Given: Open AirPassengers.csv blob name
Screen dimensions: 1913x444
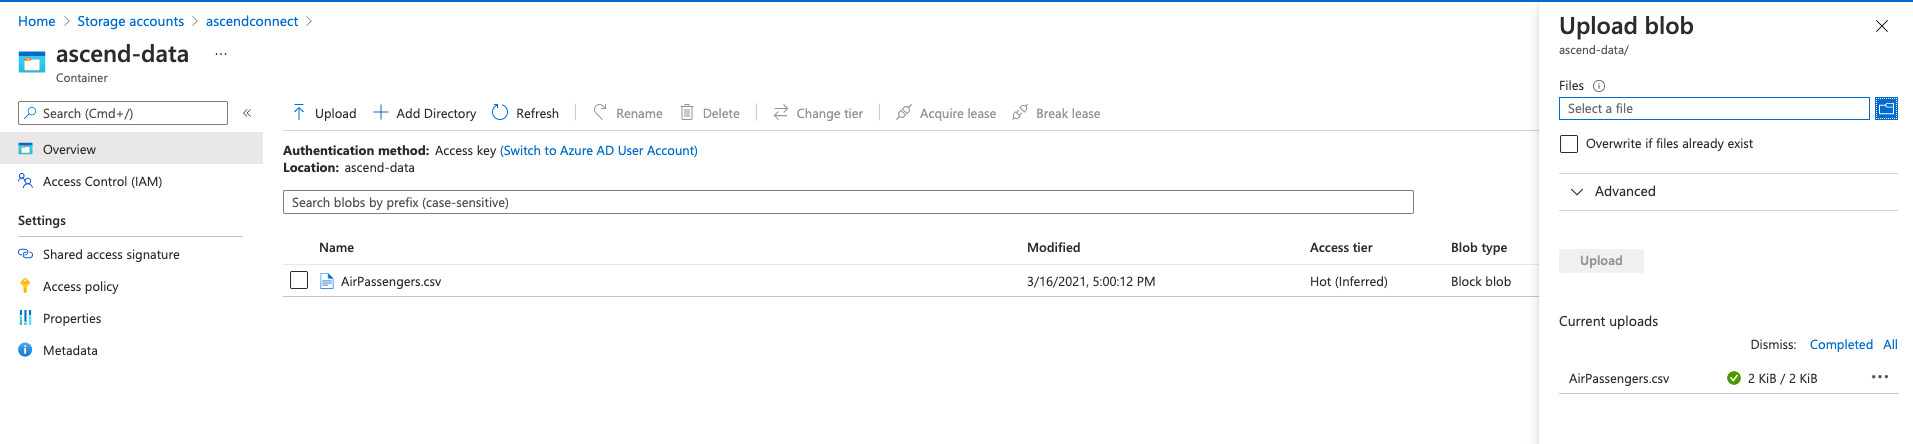Looking at the screenshot, I should (x=391, y=281).
